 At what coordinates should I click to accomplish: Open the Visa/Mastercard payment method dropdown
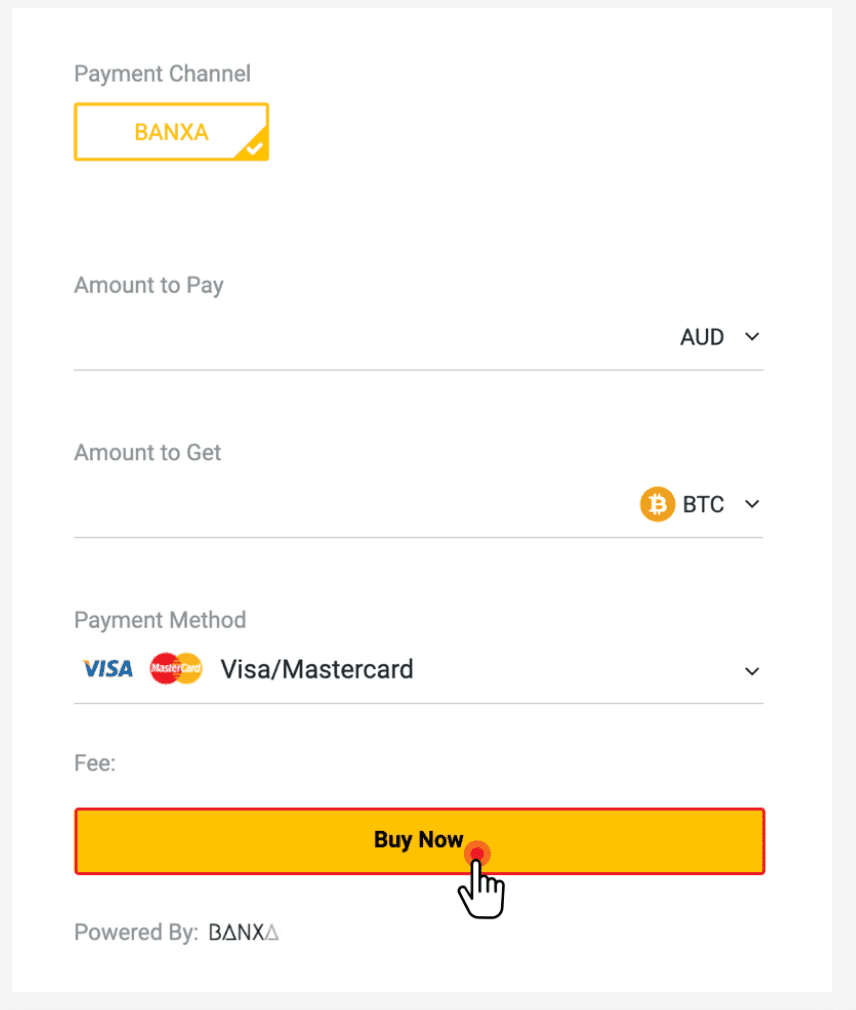click(x=419, y=669)
